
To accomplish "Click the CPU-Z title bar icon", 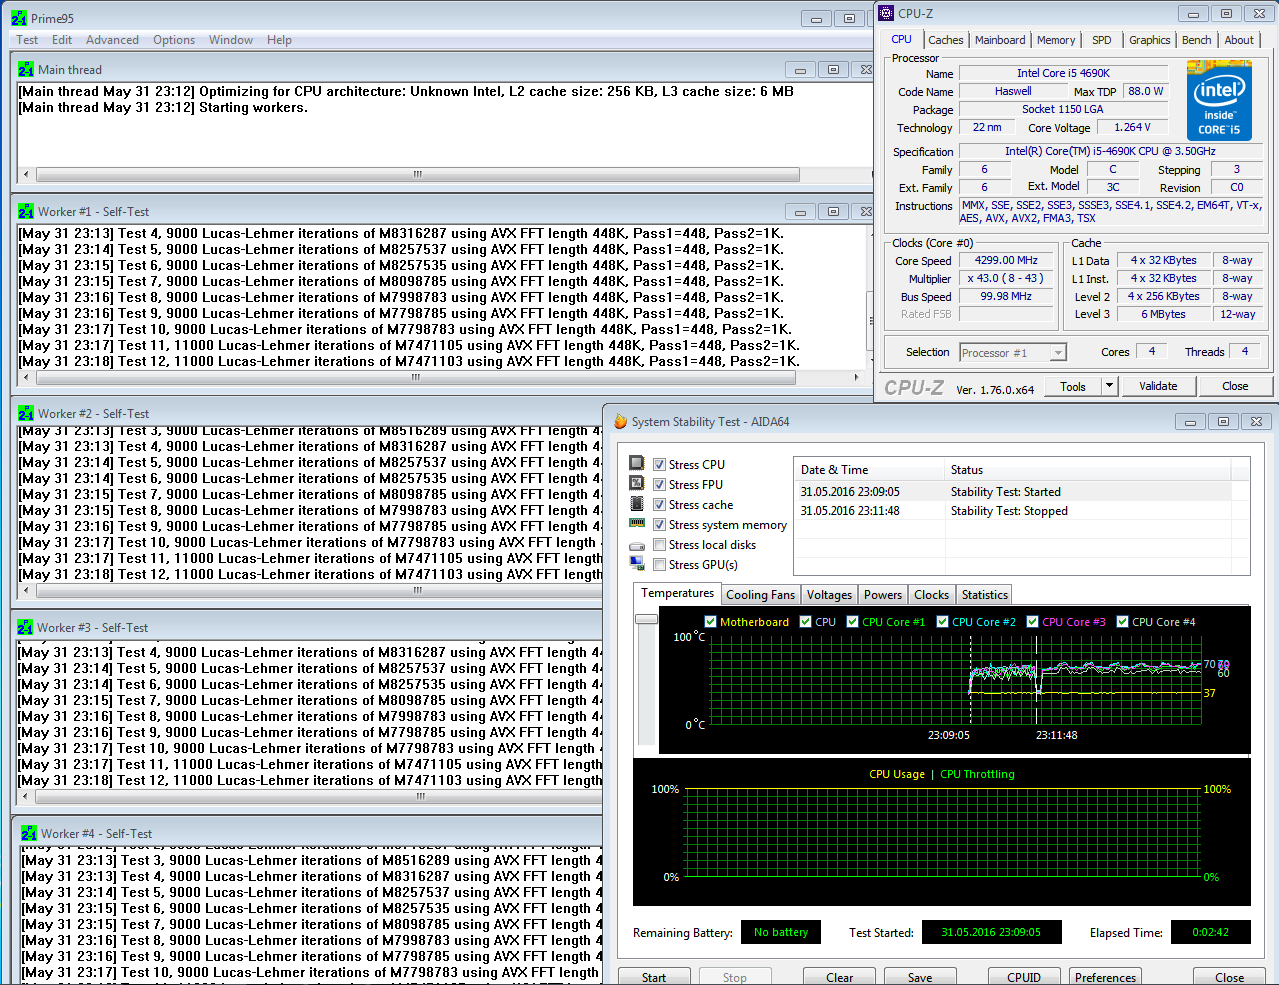I will pos(887,13).
